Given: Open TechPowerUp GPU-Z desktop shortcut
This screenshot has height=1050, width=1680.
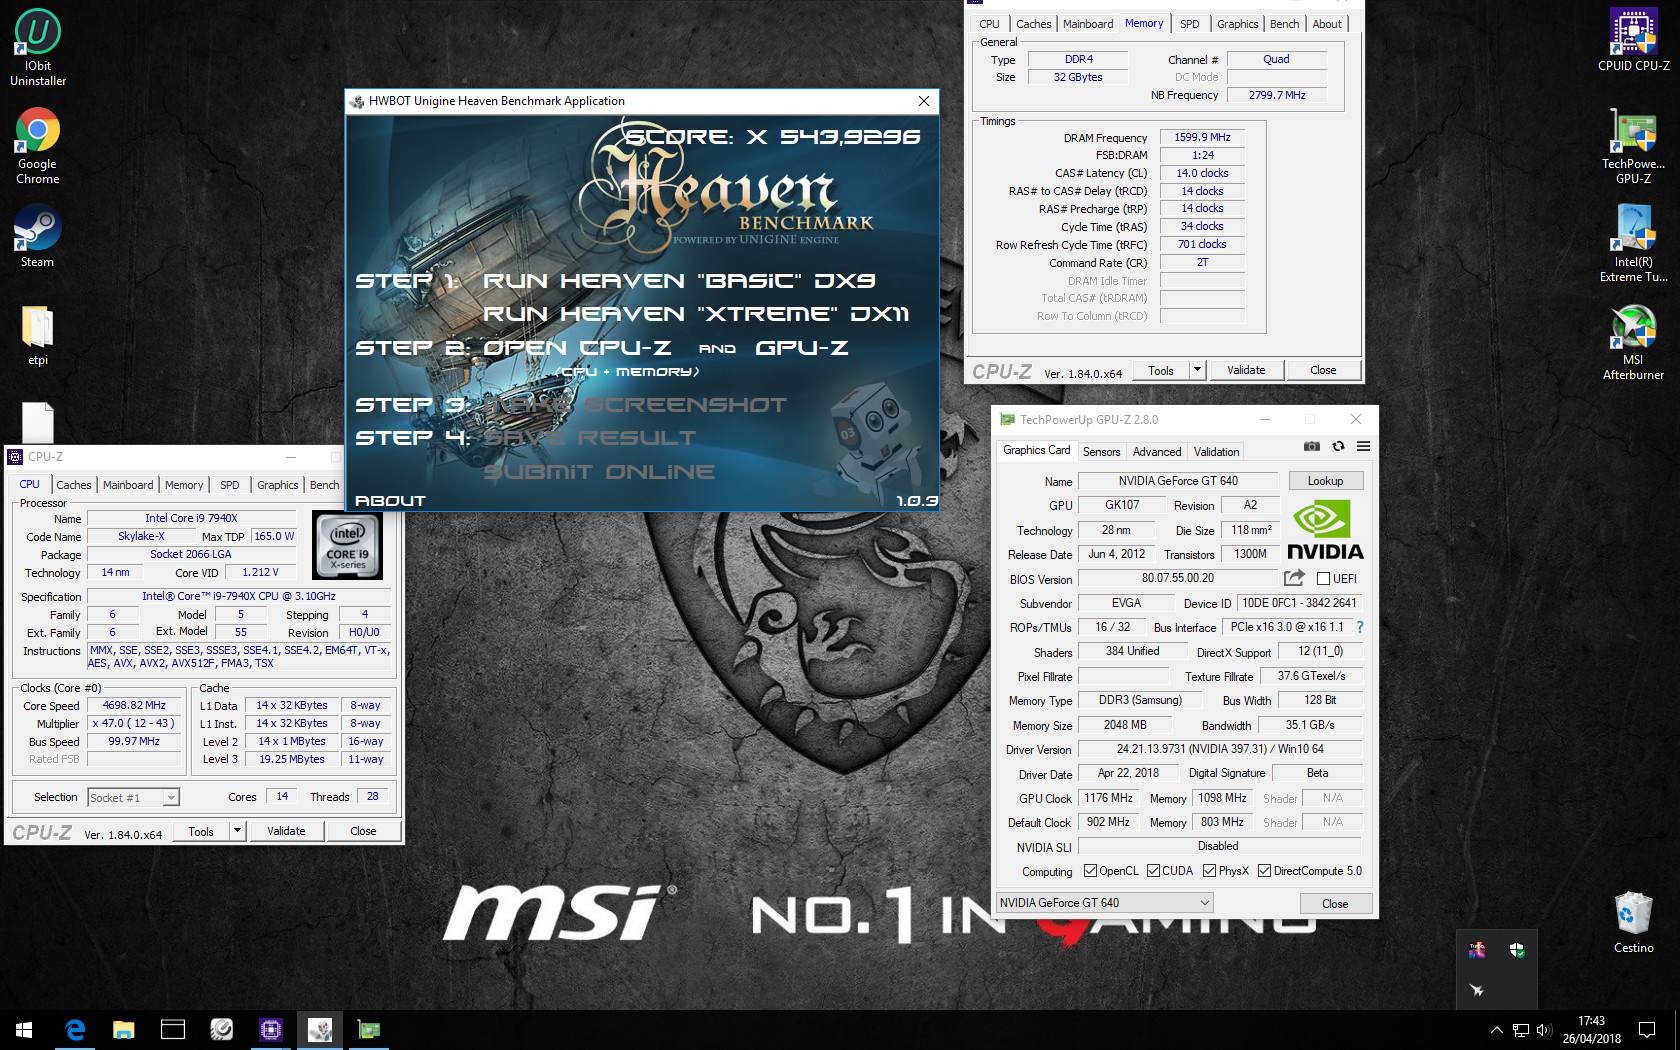Looking at the screenshot, I should pyautogui.click(x=1633, y=146).
